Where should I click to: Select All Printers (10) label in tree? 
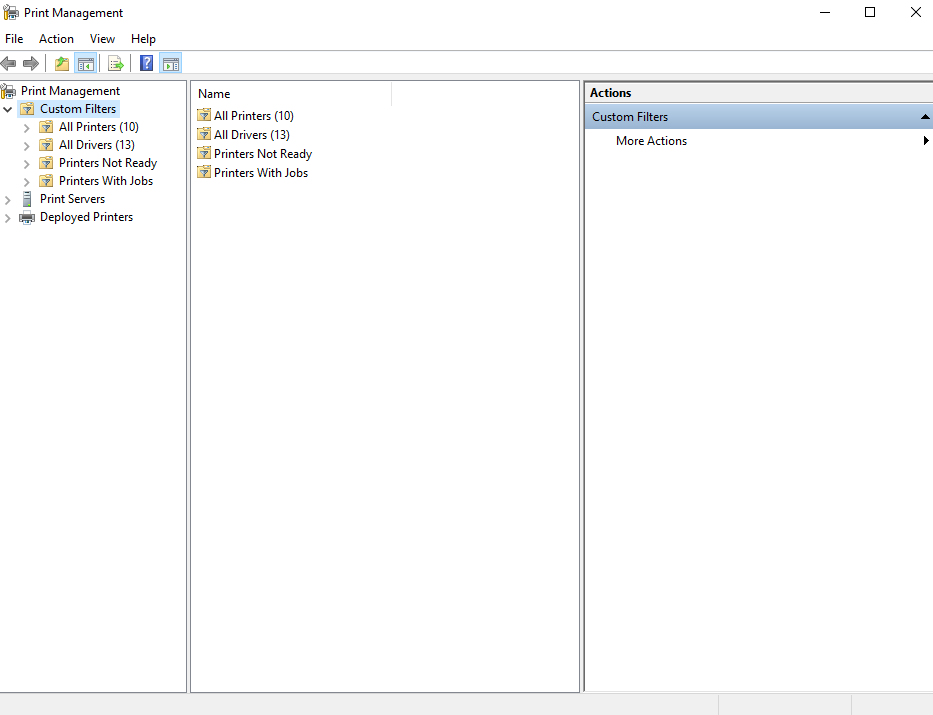(99, 127)
